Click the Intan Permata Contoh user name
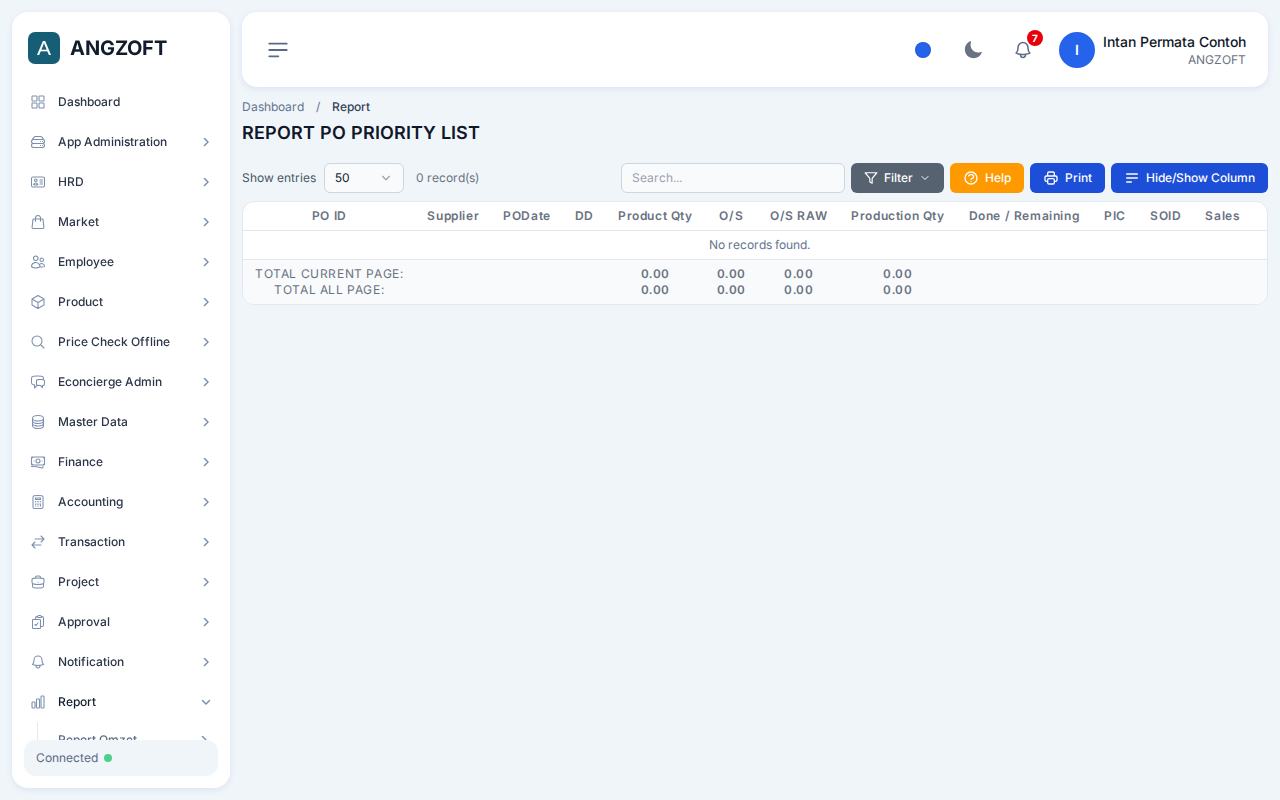 pos(1174,42)
